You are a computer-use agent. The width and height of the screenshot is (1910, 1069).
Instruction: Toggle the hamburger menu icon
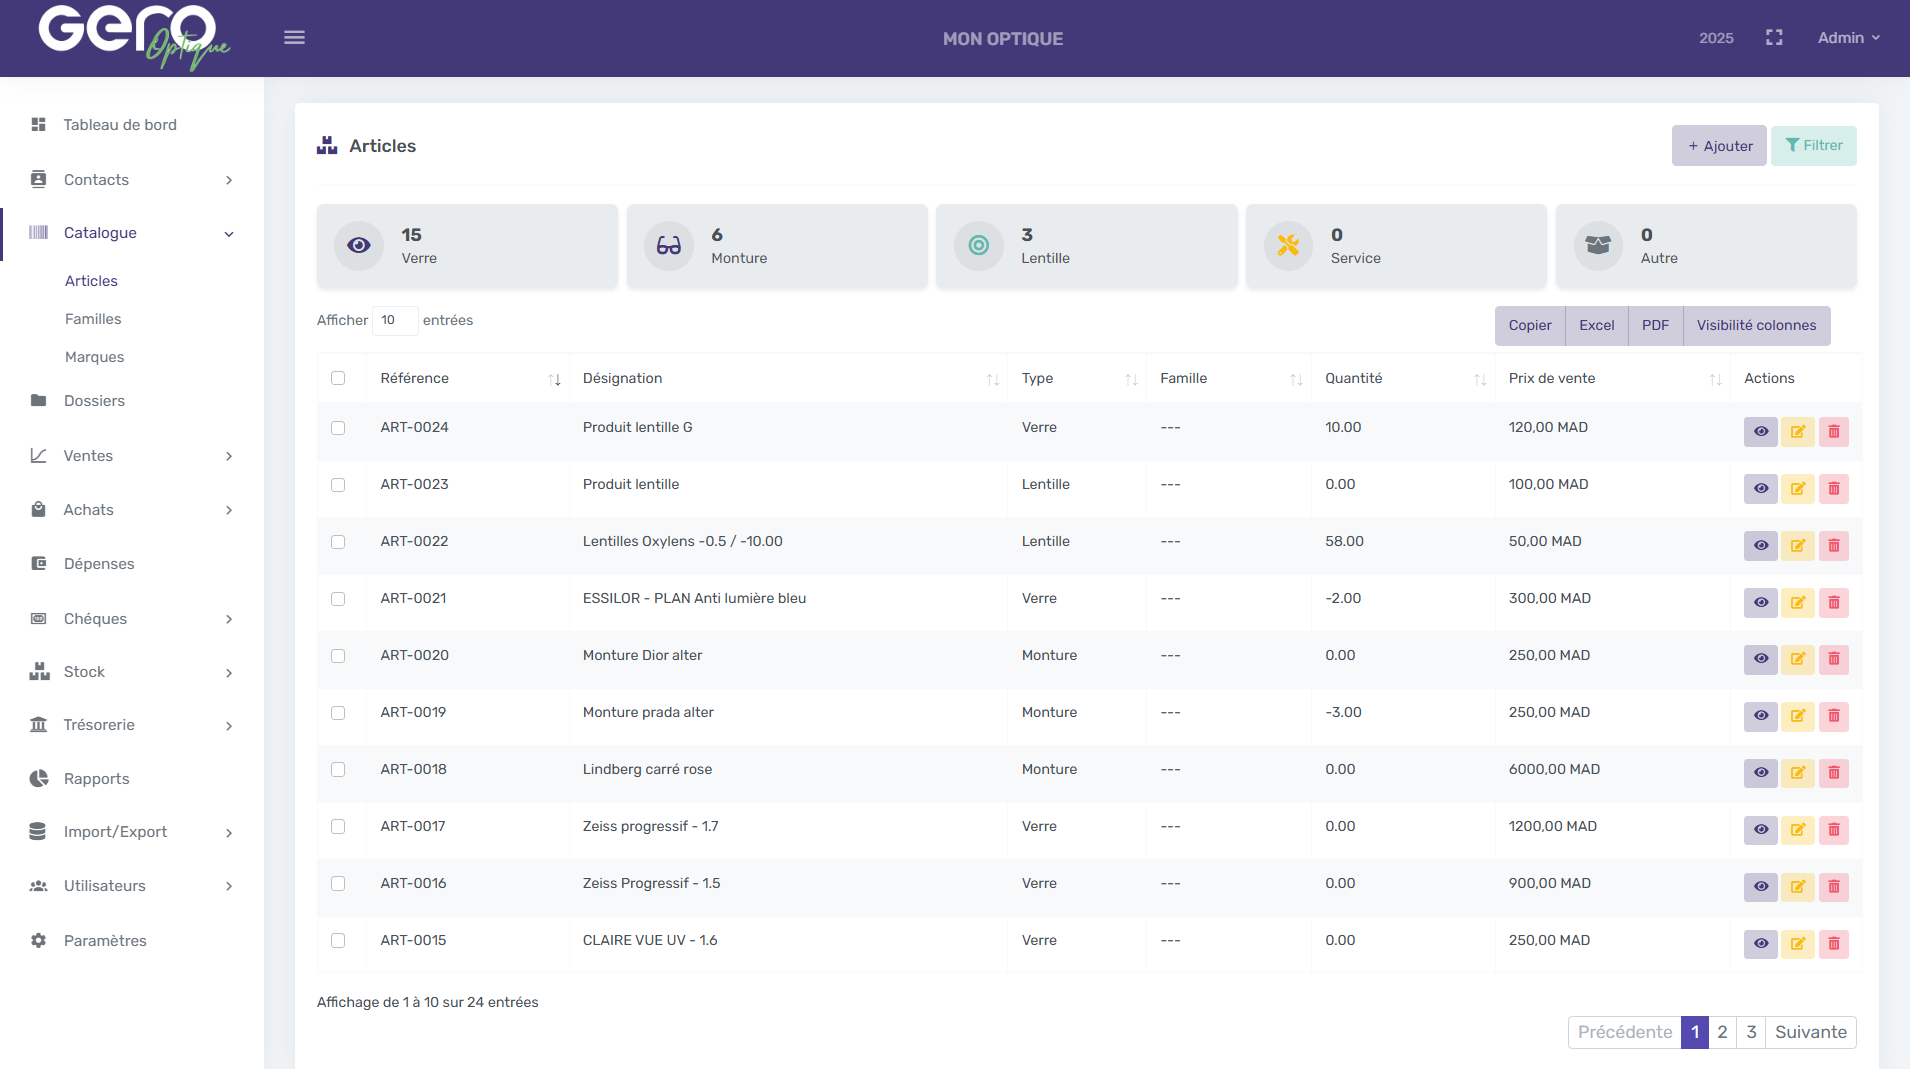[x=294, y=37]
